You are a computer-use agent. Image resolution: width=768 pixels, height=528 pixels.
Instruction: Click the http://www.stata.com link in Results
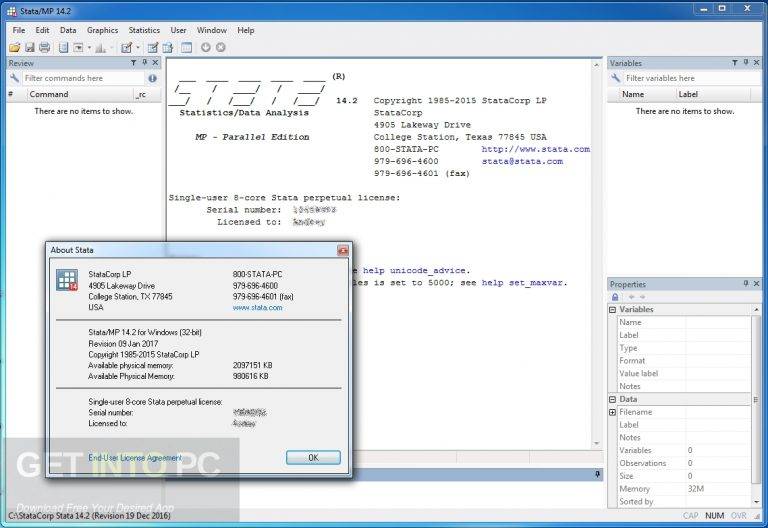pos(535,149)
